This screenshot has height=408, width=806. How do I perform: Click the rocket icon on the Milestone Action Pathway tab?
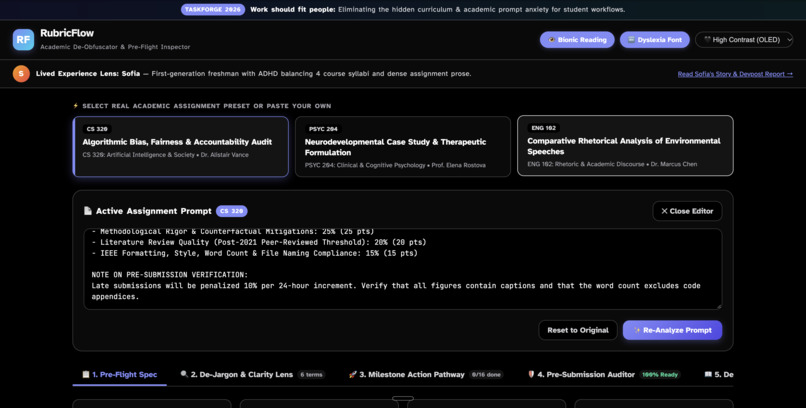coord(353,375)
